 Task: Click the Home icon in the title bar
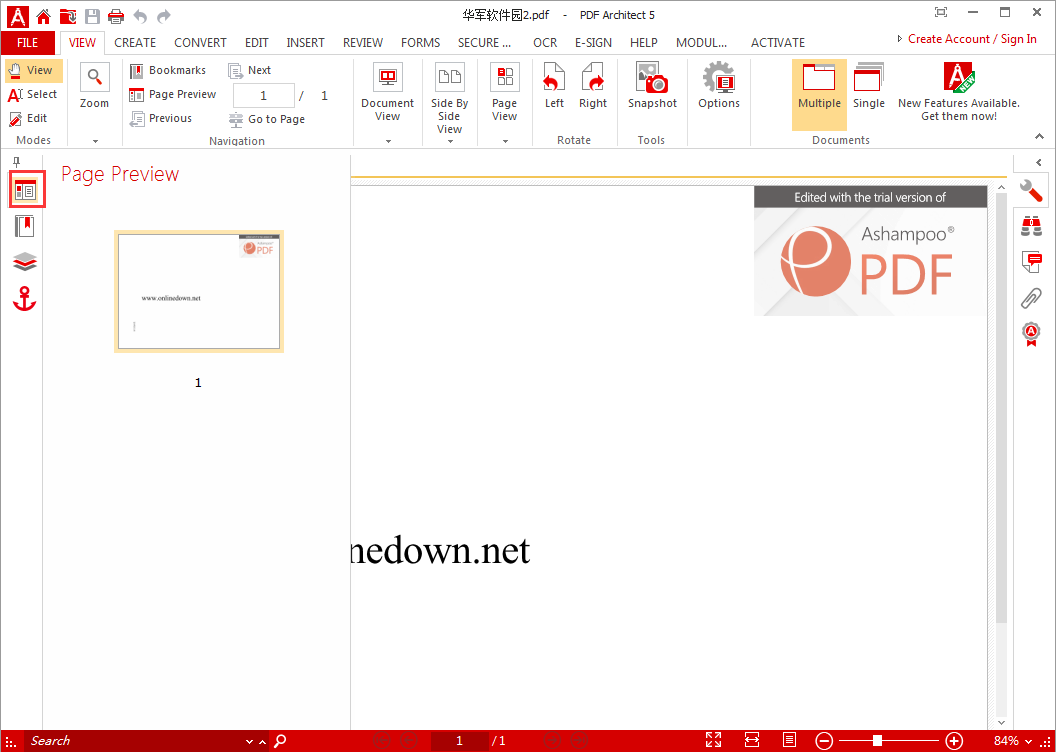(x=43, y=15)
